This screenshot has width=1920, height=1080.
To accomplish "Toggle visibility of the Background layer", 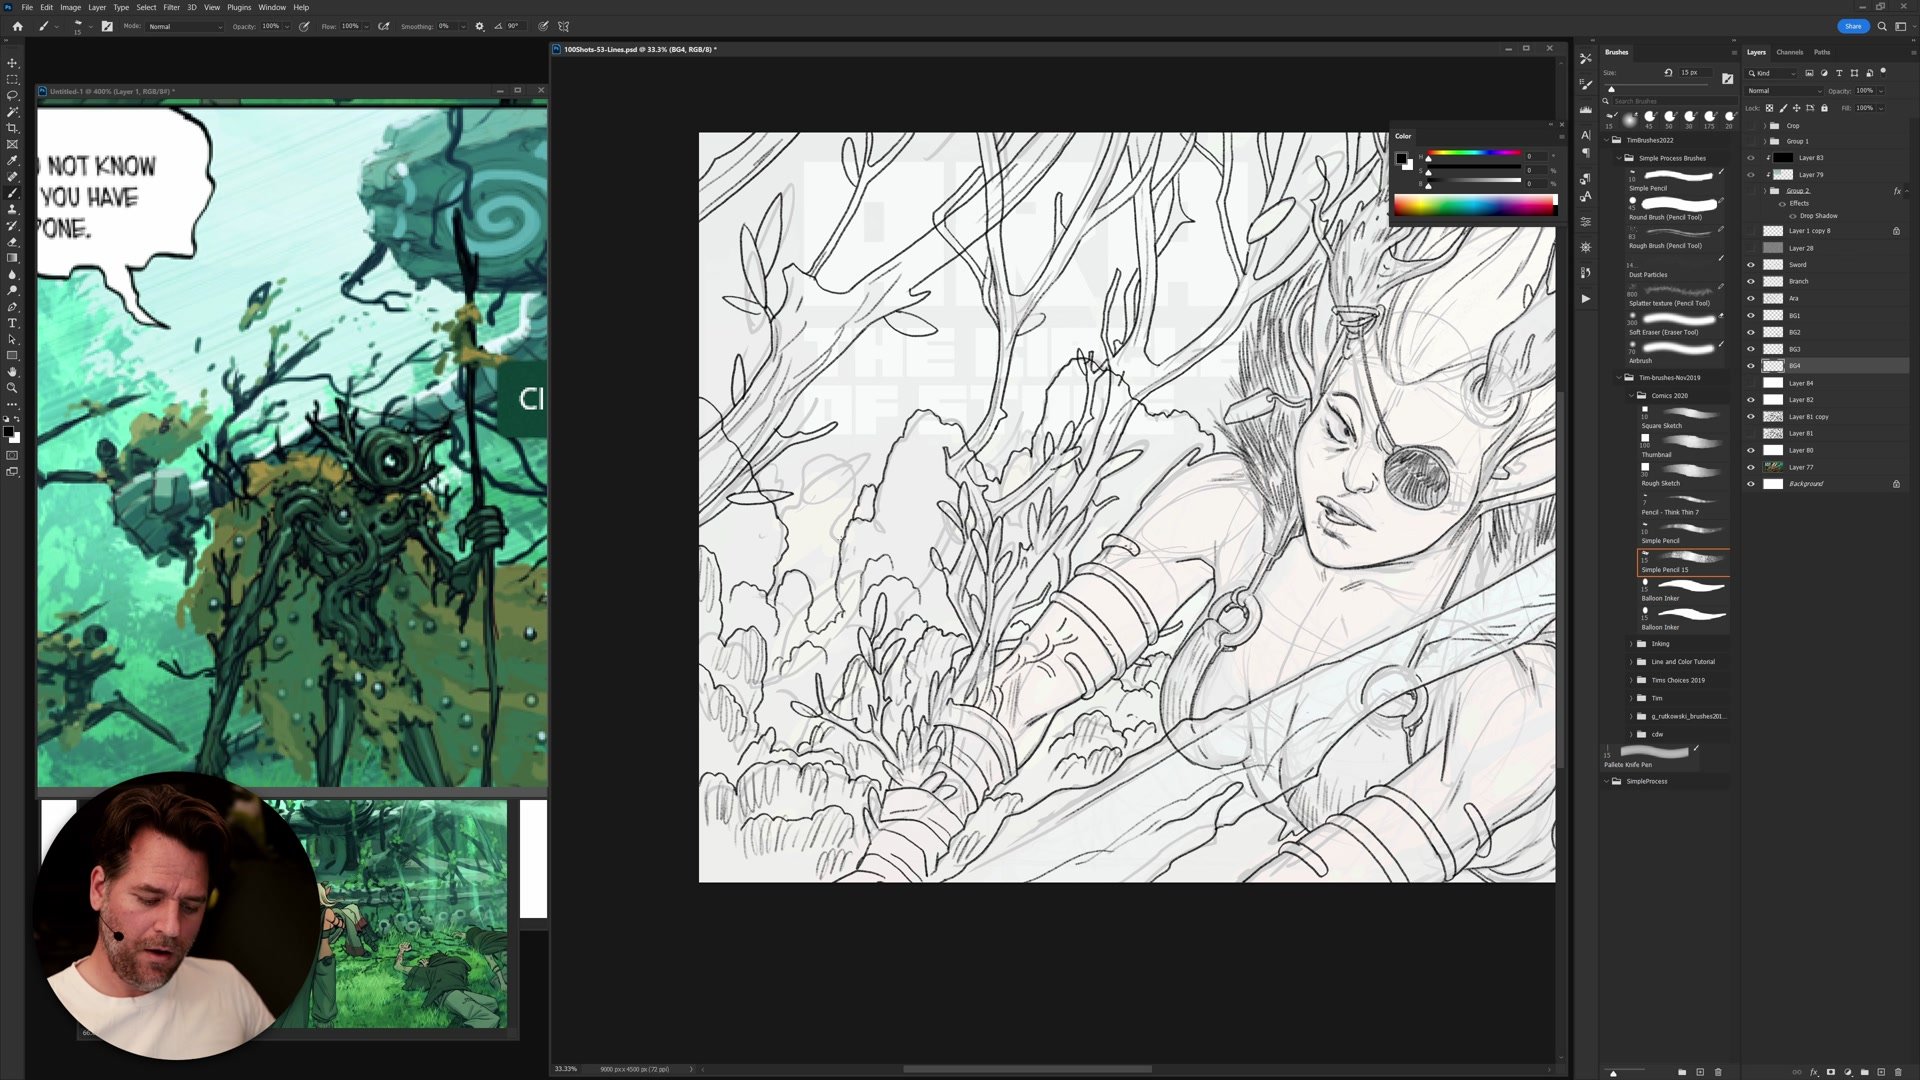I will click(x=1750, y=484).
